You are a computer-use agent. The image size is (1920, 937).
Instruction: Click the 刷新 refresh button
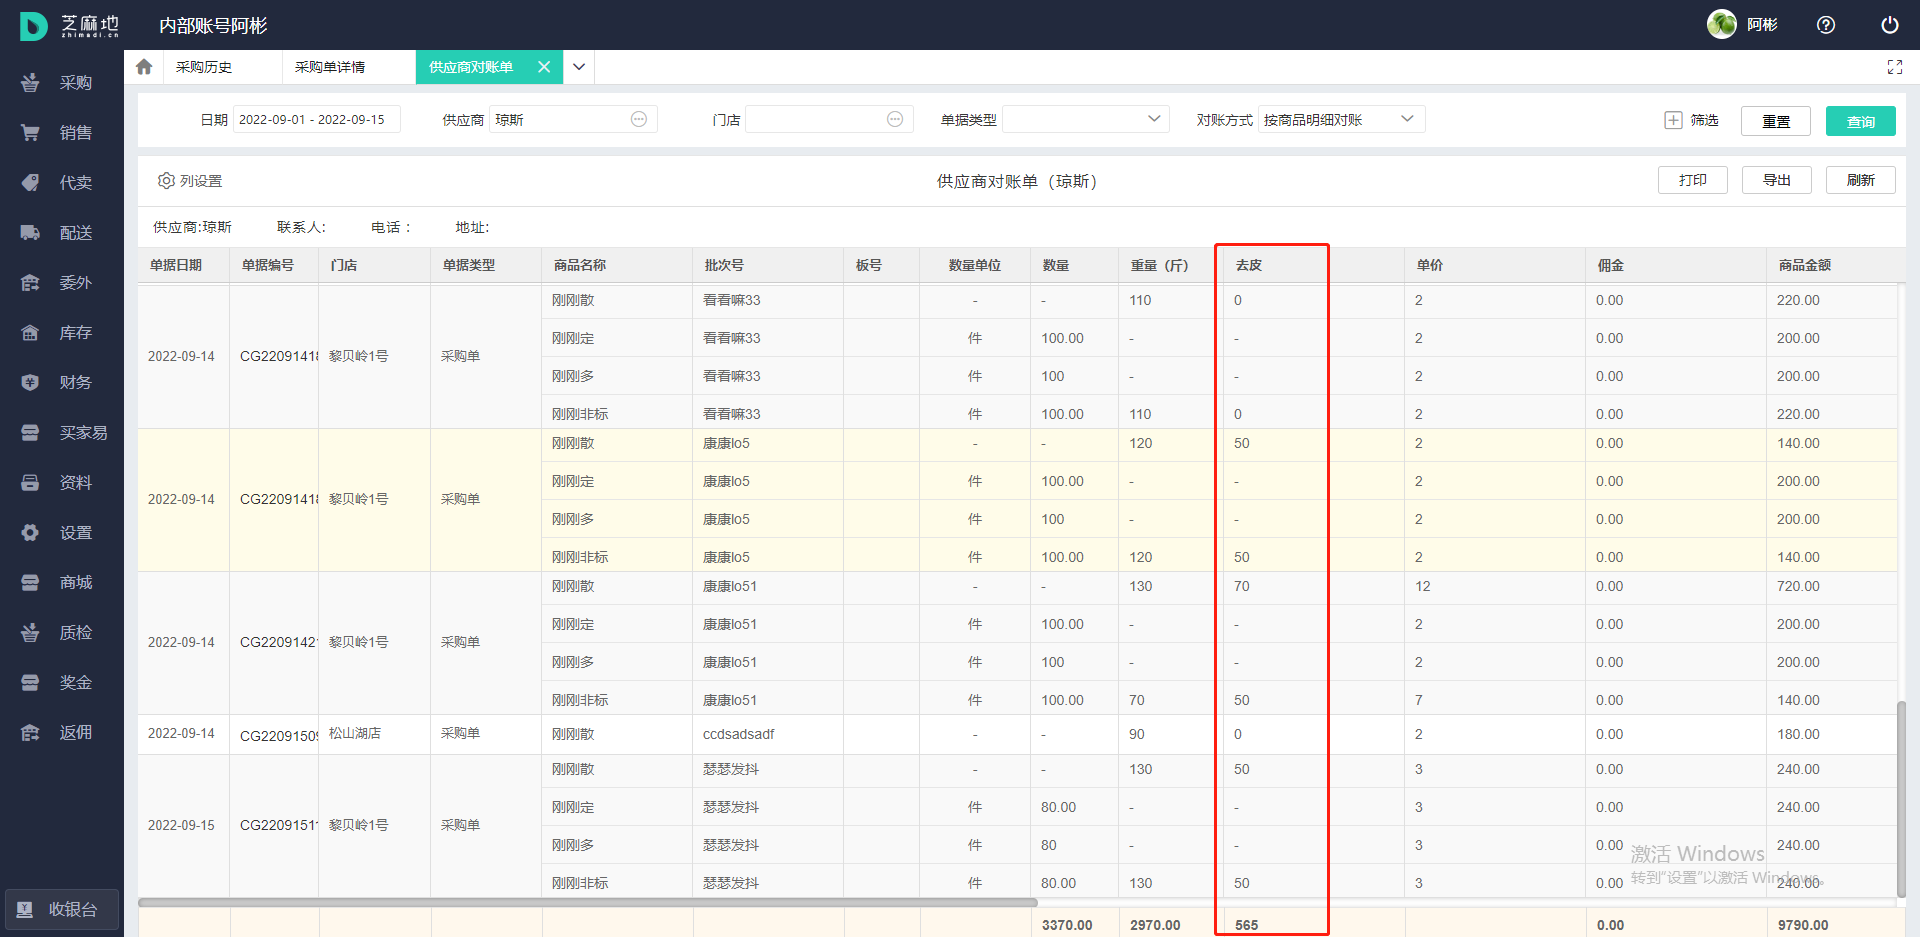point(1861,180)
